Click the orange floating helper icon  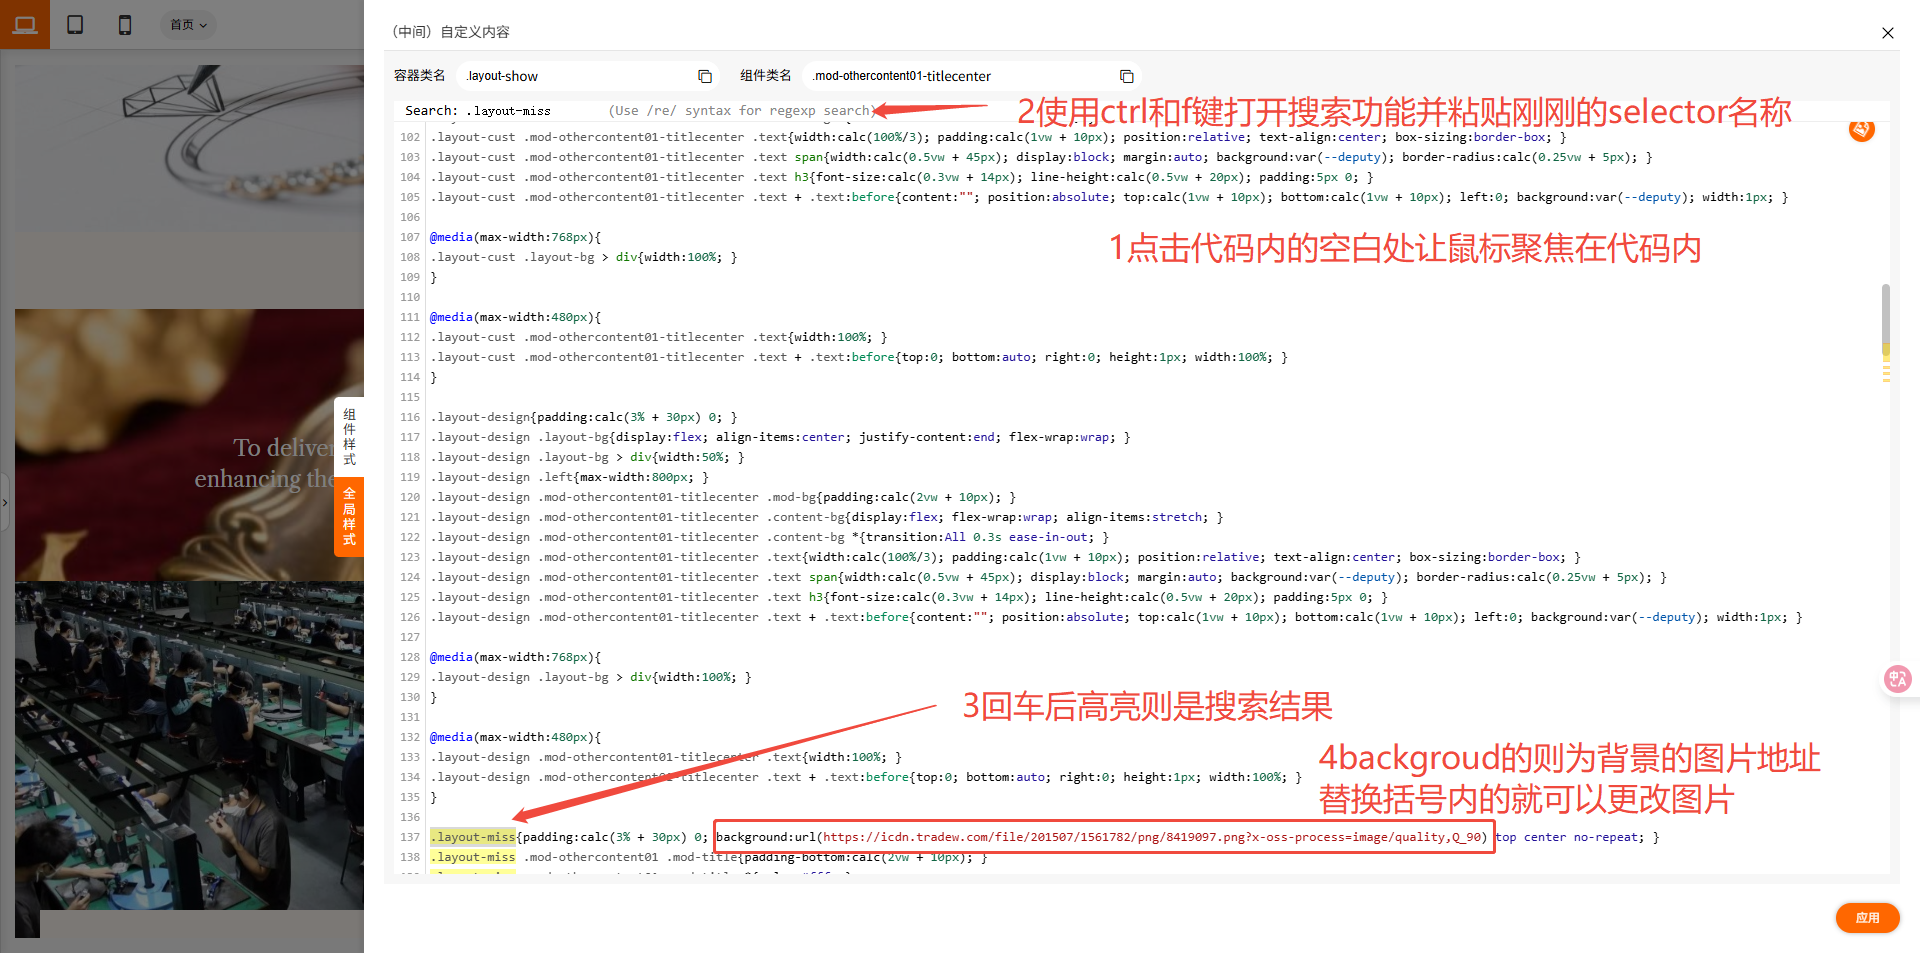click(x=1861, y=129)
